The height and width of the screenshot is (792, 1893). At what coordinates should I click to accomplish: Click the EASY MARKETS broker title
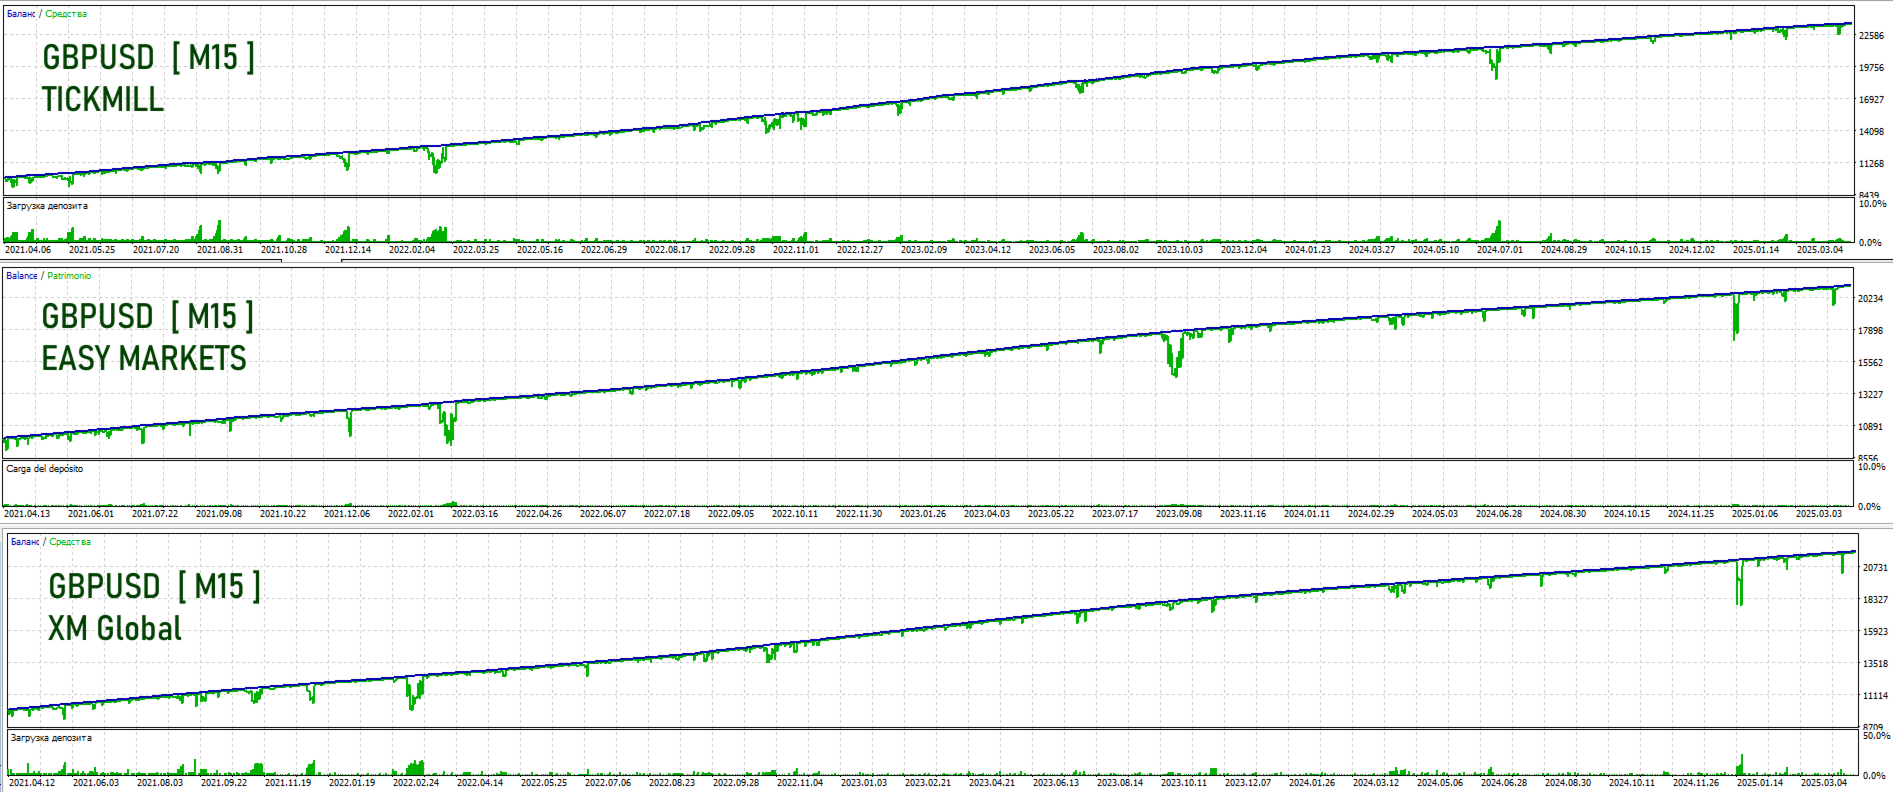click(144, 358)
